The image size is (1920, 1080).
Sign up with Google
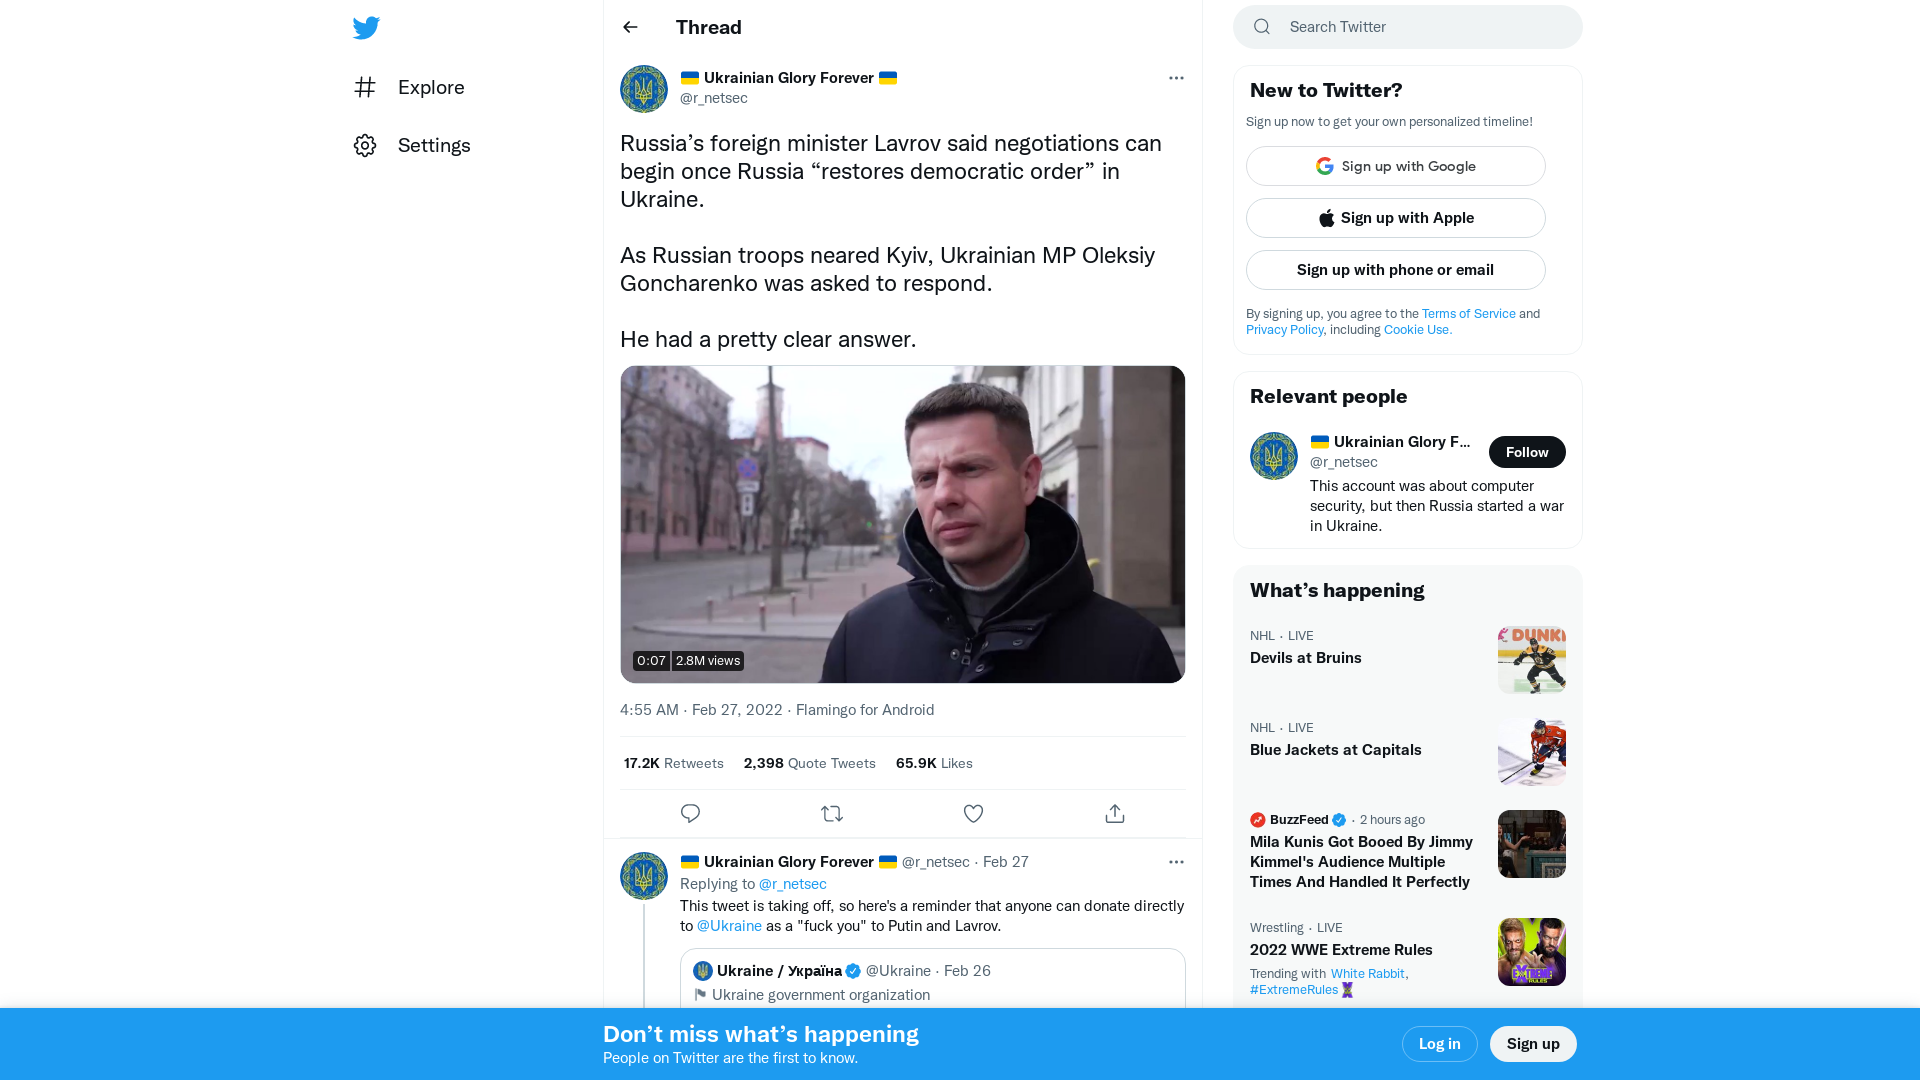[x=1396, y=166]
